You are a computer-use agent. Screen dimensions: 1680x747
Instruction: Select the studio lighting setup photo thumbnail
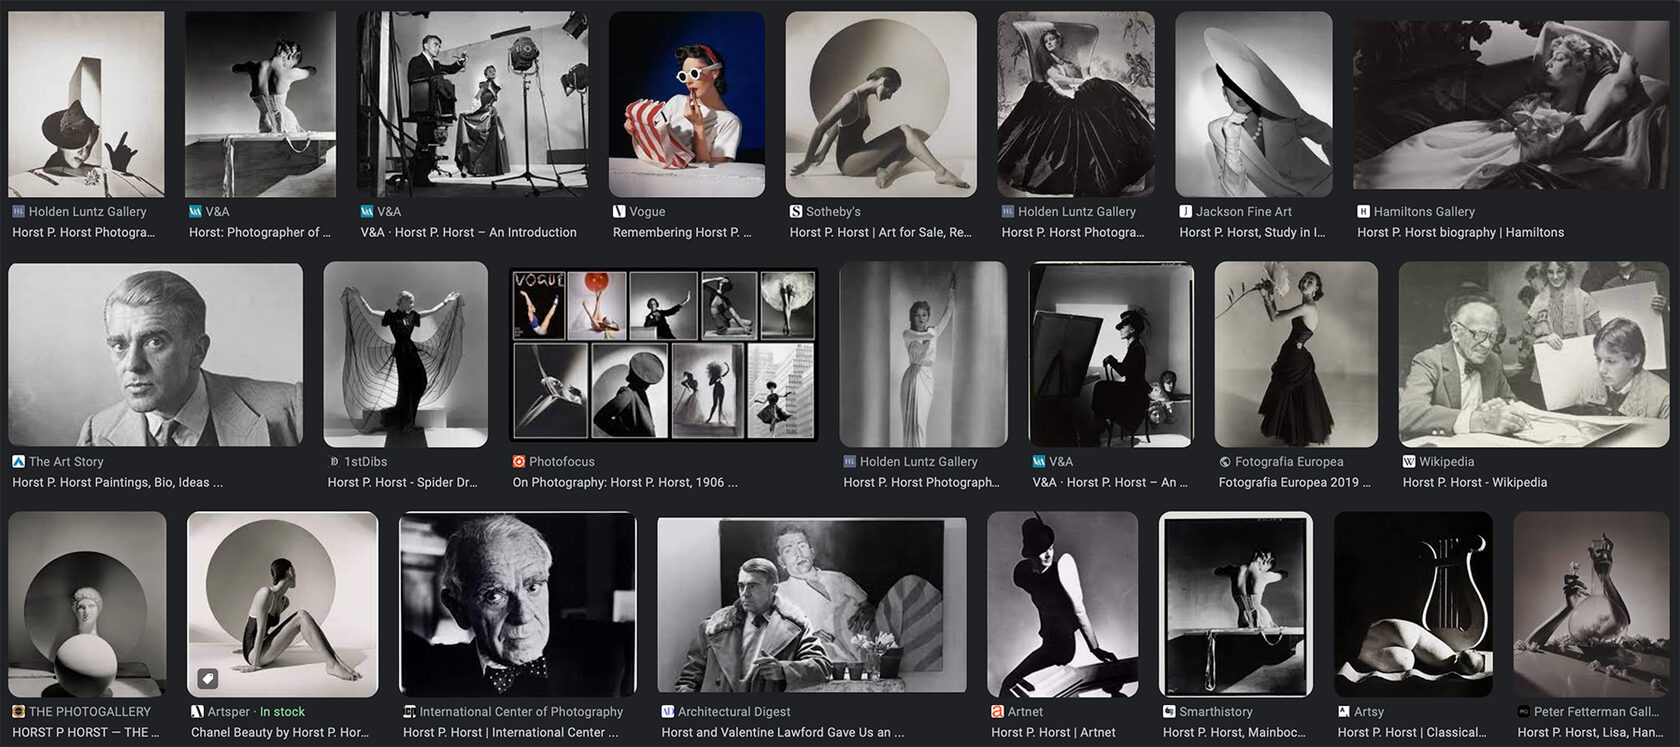(472, 104)
